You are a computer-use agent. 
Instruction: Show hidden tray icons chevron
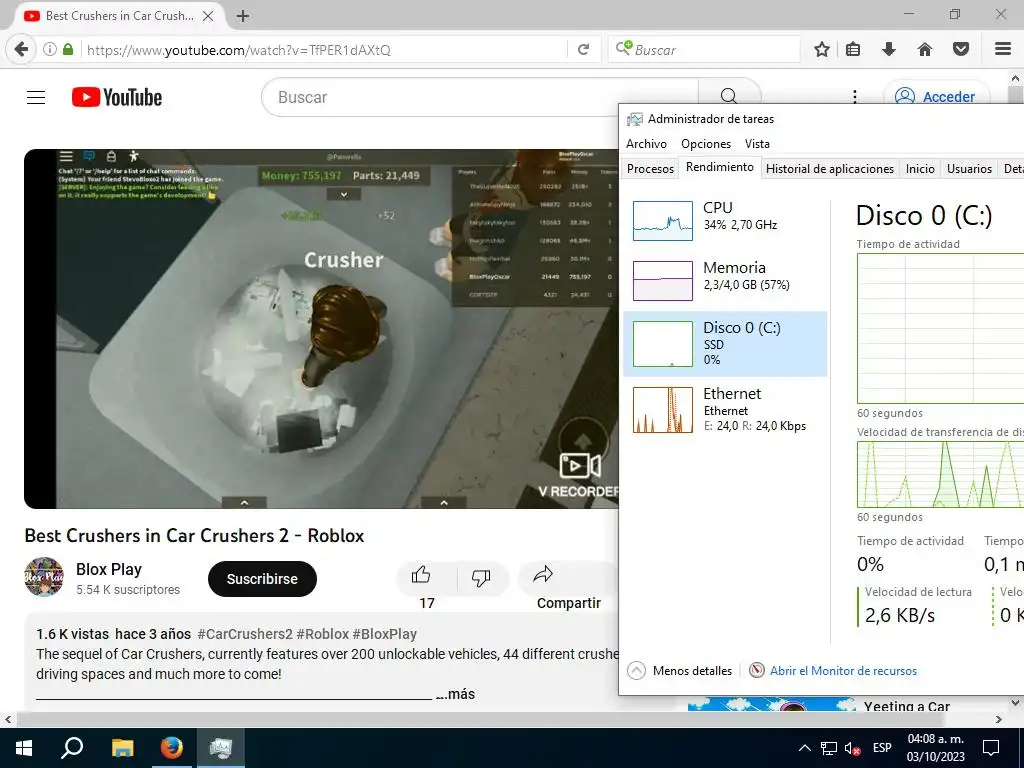point(805,748)
